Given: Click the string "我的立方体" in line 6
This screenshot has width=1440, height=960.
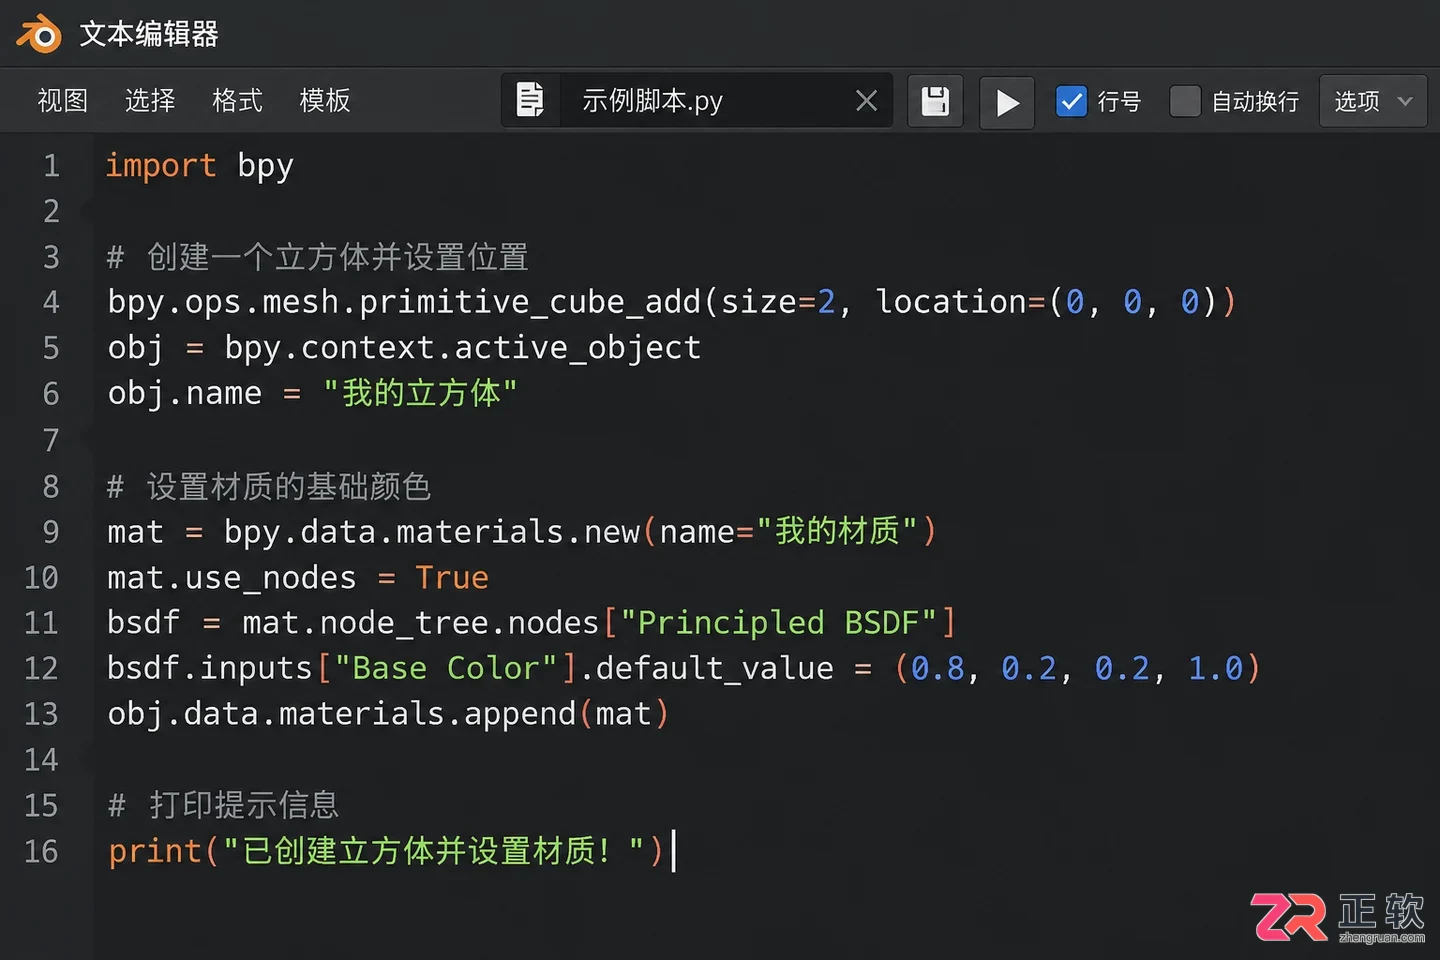Looking at the screenshot, I should coord(419,393).
